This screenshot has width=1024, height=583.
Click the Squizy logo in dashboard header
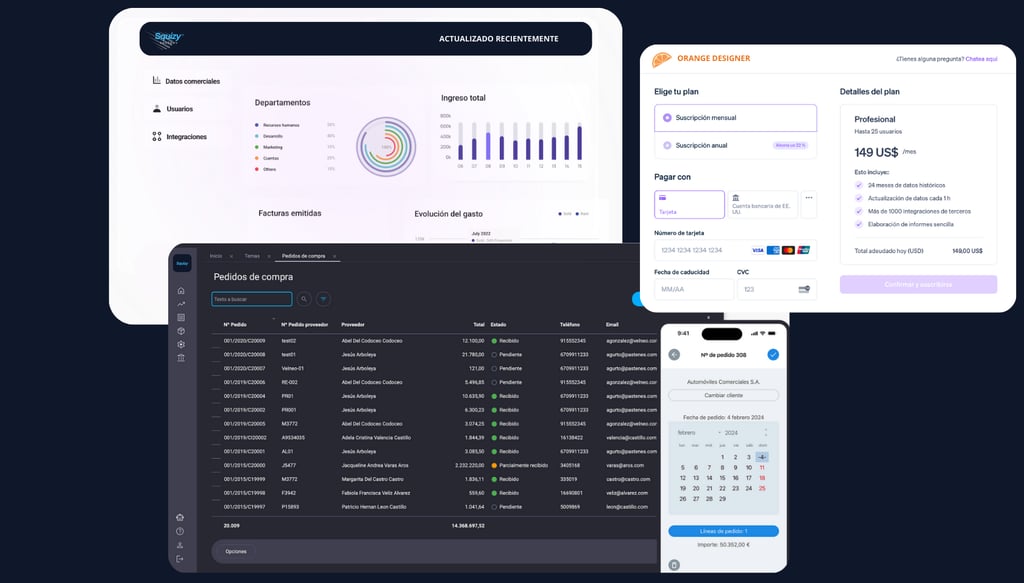(168, 38)
